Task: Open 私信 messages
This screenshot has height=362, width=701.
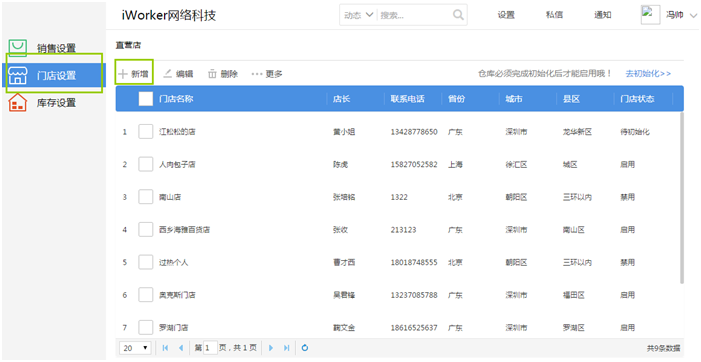Action: tap(554, 15)
